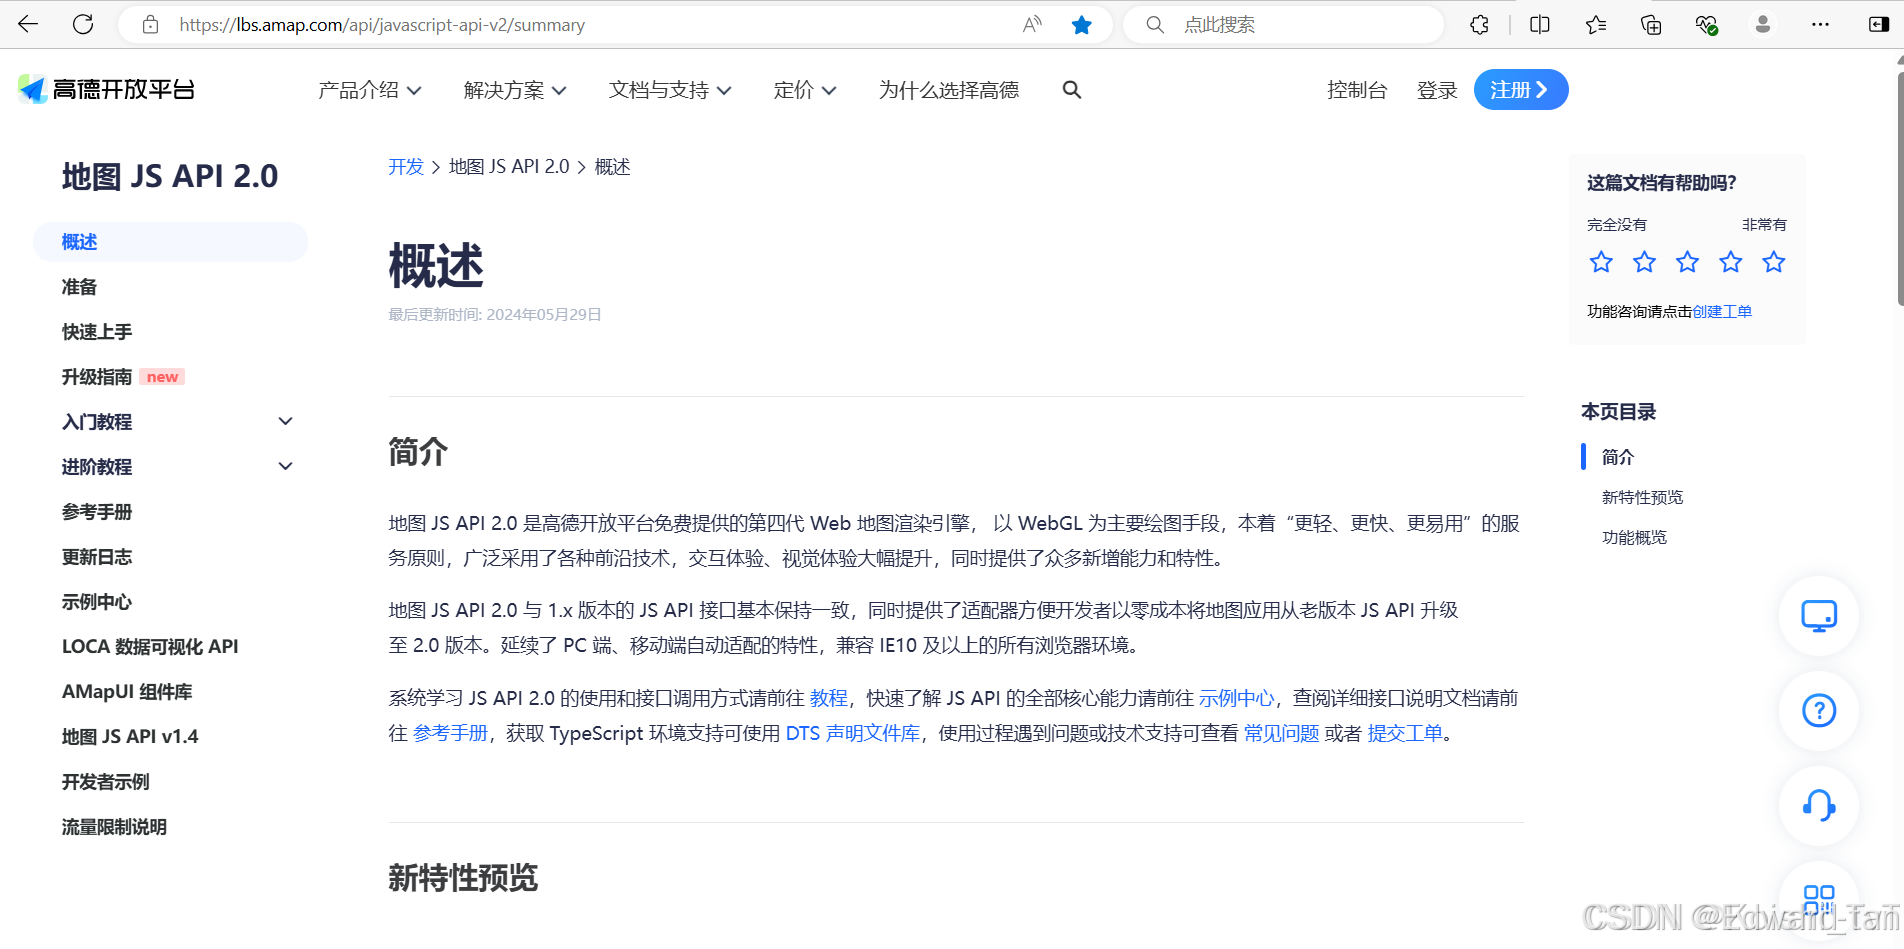Open the floating monitor demo icon
This screenshot has height=949, width=1904.
pyautogui.click(x=1819, y=616)
